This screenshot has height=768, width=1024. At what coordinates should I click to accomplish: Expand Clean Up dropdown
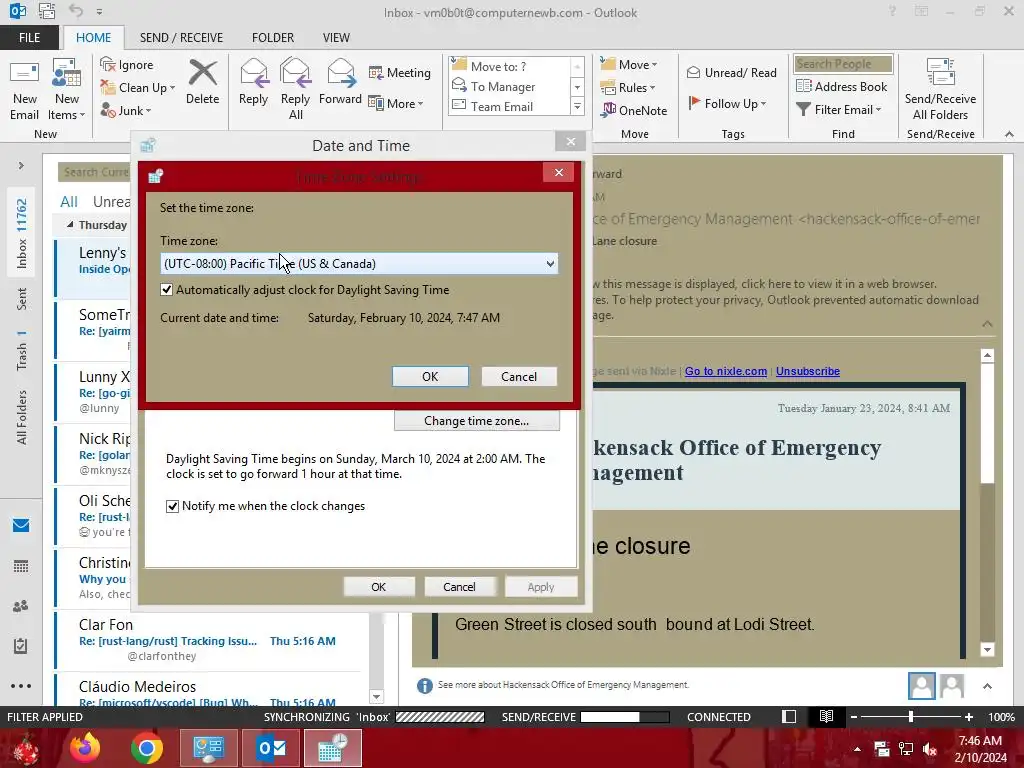pos(172,88)
